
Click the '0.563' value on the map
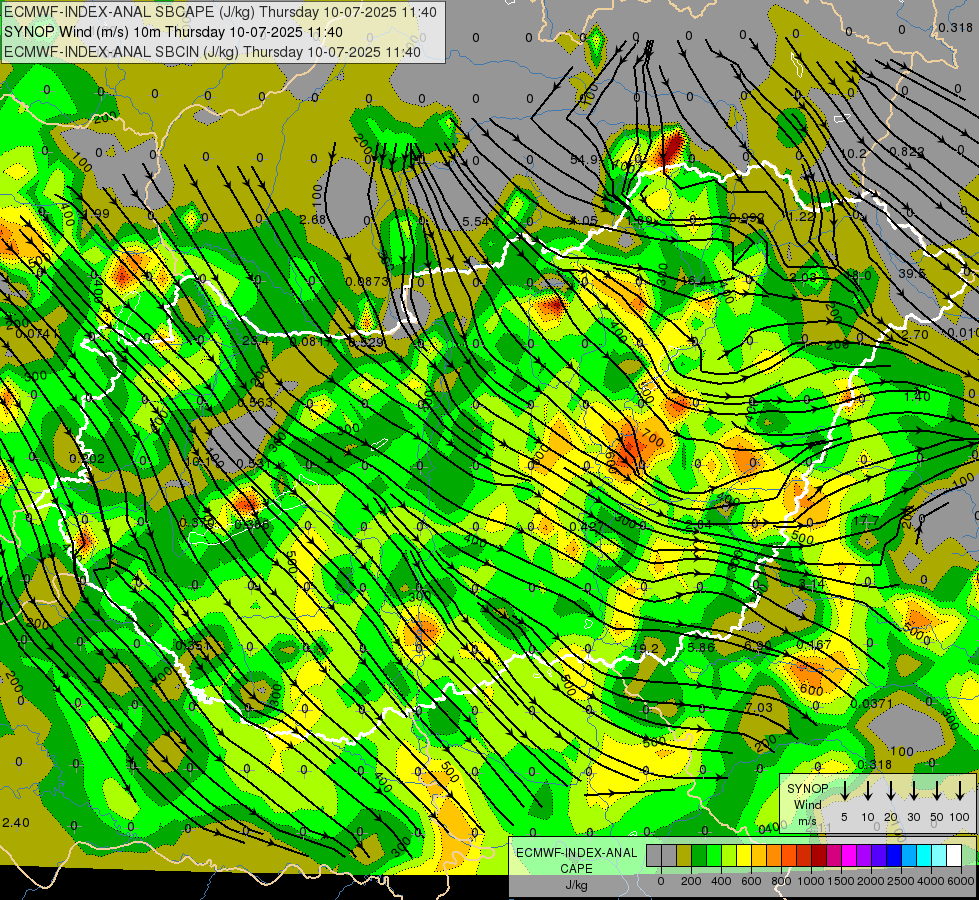pos(255,403)
